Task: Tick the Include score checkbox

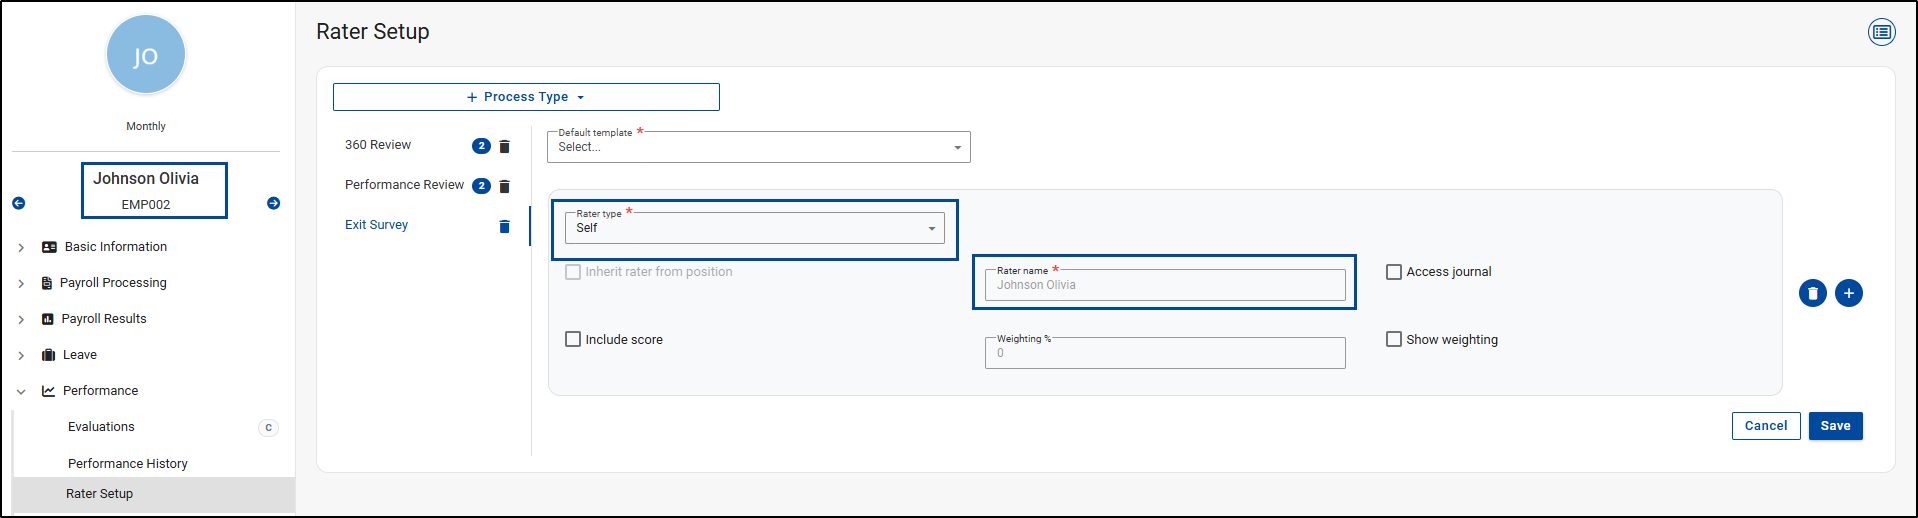Action: click(x=573, y=340)
